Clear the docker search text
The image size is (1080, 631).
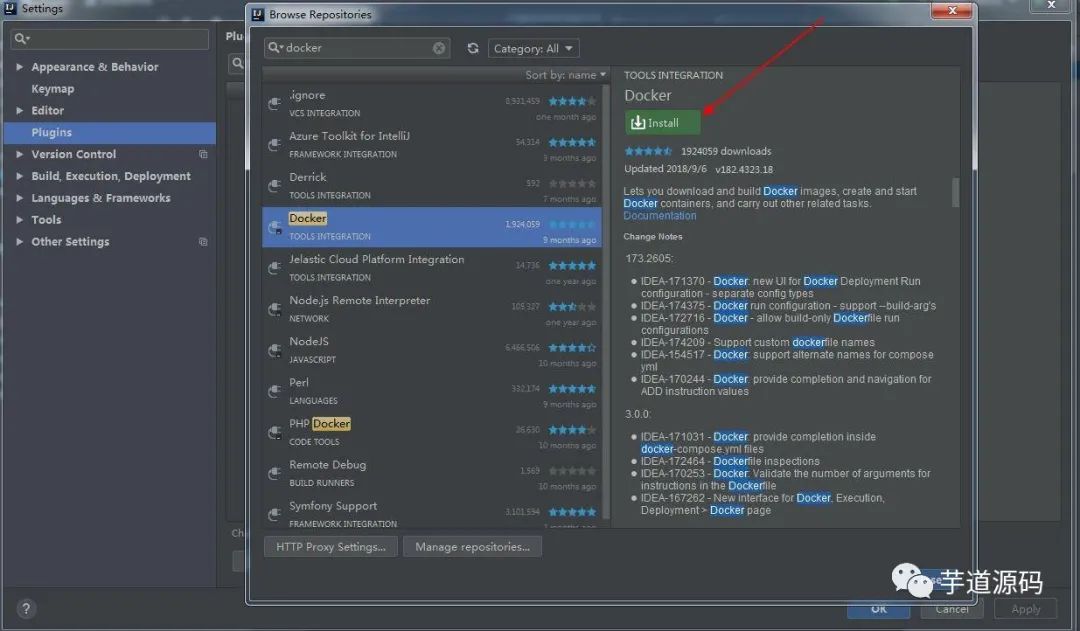pos(439,48)
